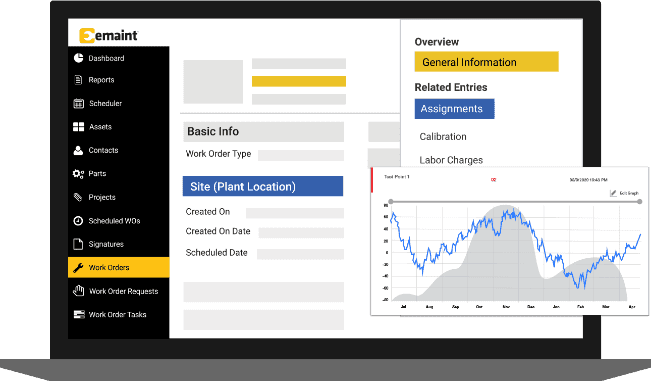The height and width of the screenshot is (381, 651).
Task: Open the Scheduled WOs clock icon
Action: (x=78, y=221)
